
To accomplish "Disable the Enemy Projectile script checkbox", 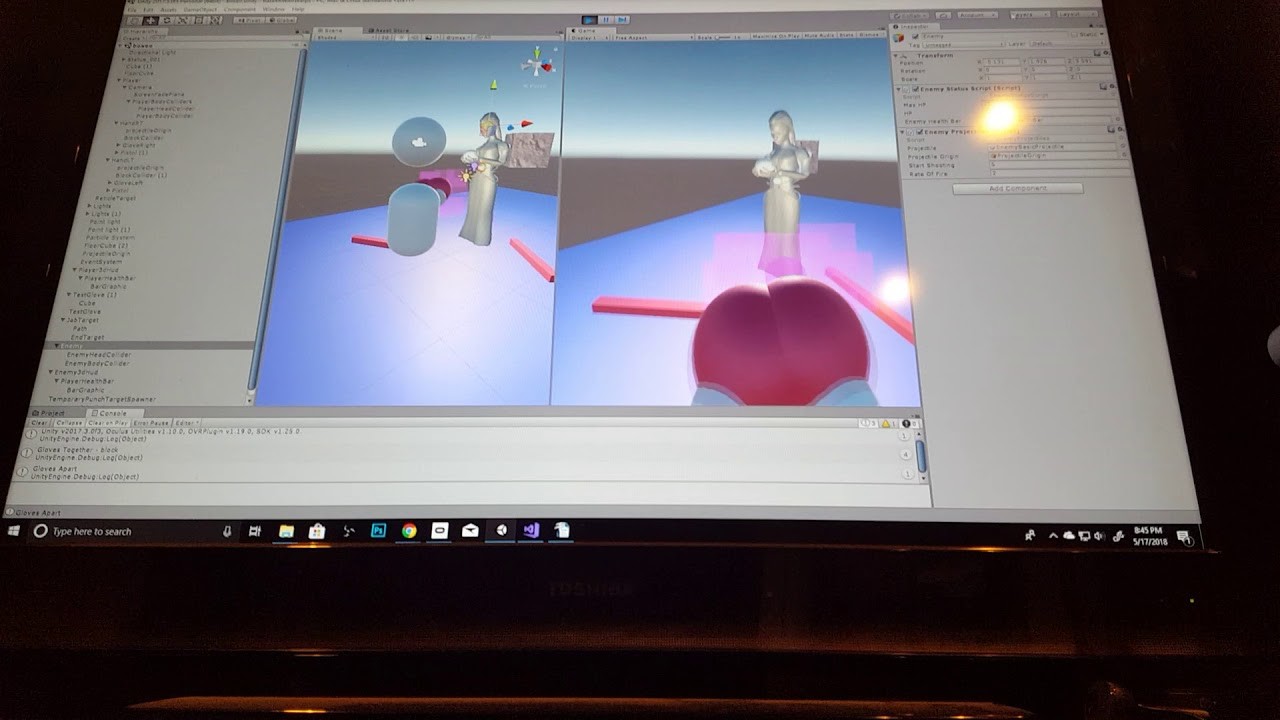I will pyautogui.click(x=920, y=132).
